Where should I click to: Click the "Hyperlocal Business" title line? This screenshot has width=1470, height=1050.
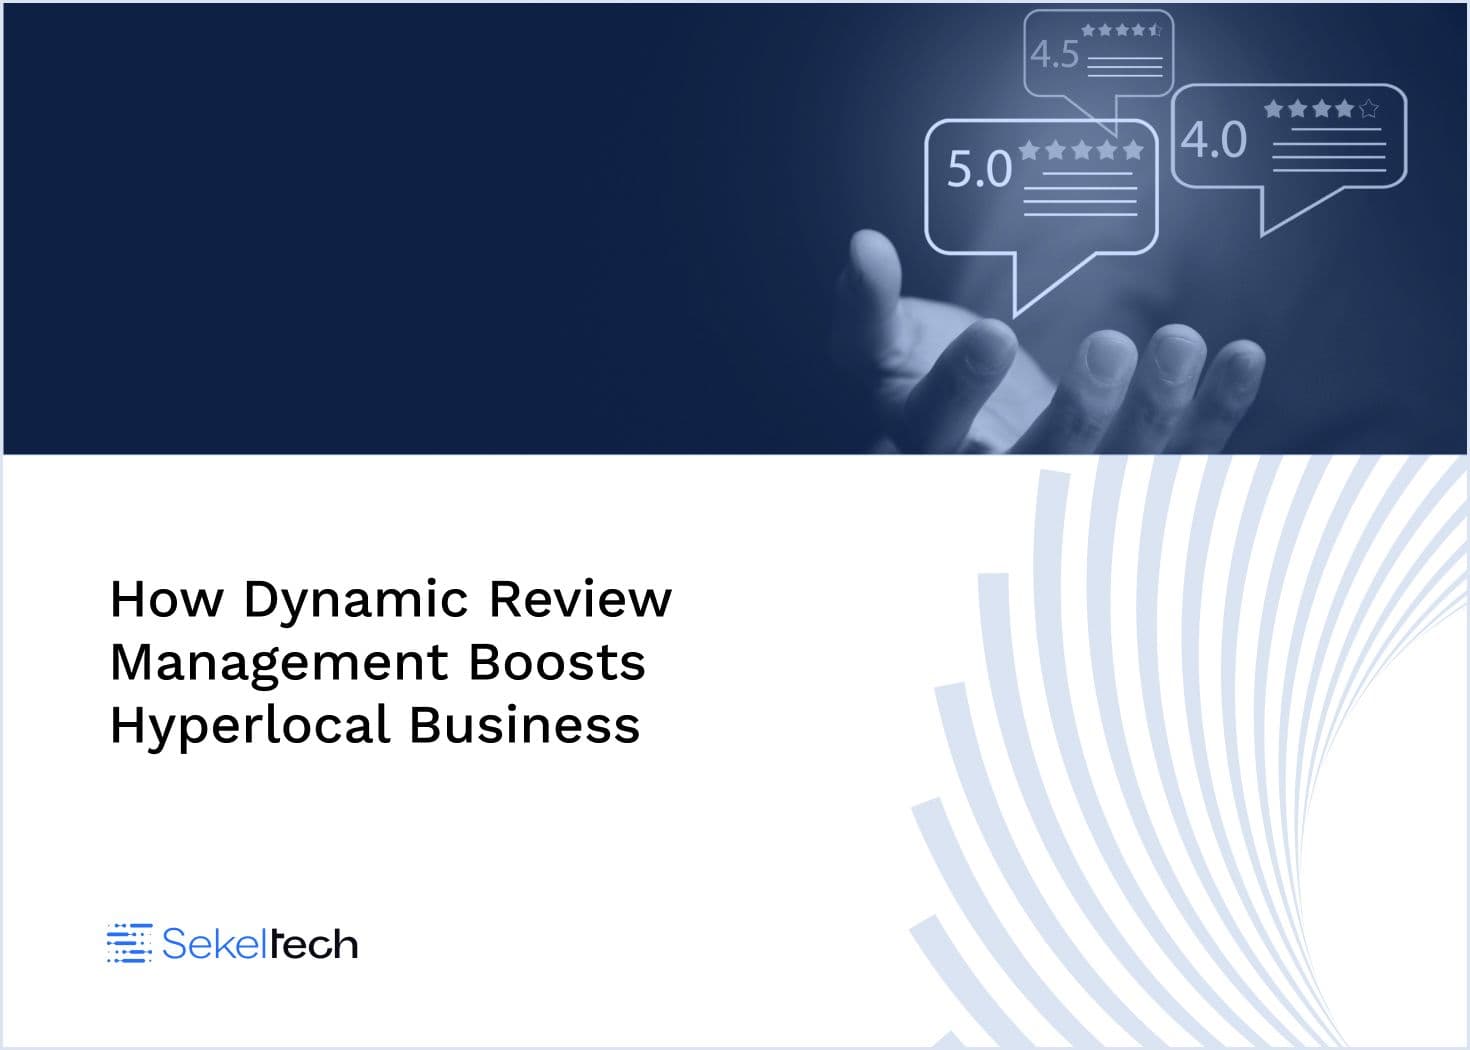[x=375, y=725]
